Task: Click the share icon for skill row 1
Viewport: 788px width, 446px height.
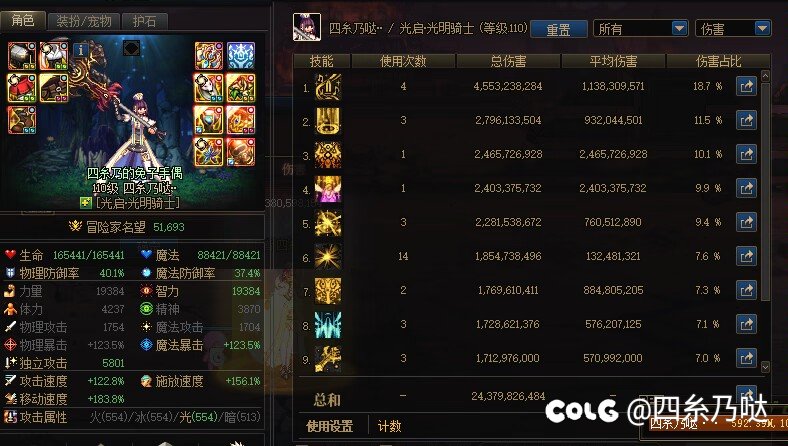Action: pos(746,86)
